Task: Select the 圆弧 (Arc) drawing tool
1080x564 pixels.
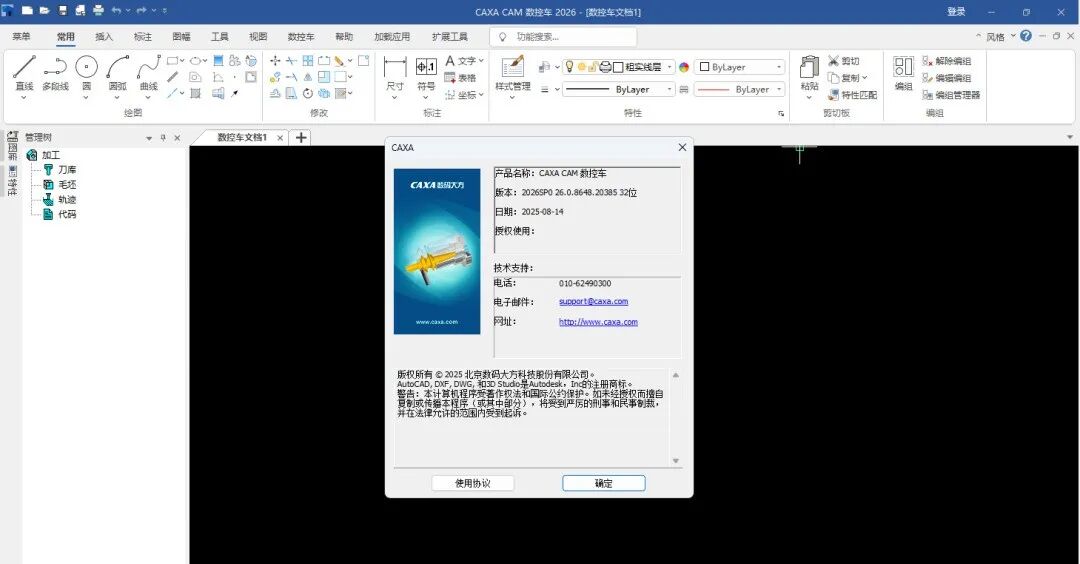Action: tap(118, 72)
